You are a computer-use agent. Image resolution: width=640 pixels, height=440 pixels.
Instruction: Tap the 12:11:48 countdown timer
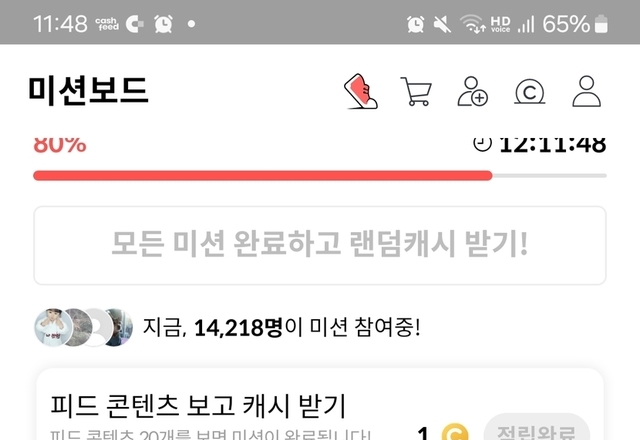pos(553,144)
